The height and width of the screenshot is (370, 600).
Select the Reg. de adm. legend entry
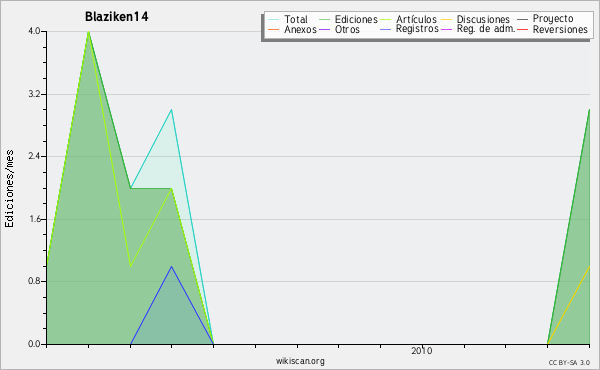click(478, 29)
